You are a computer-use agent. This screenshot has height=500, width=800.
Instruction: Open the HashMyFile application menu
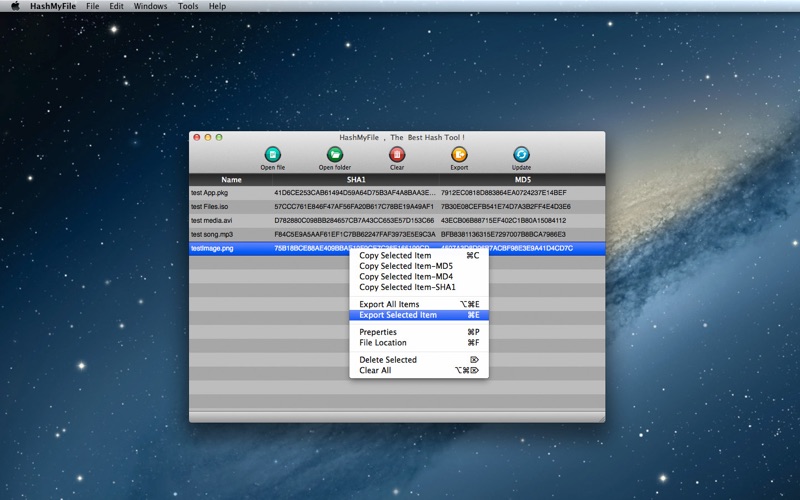pos(53,6)
